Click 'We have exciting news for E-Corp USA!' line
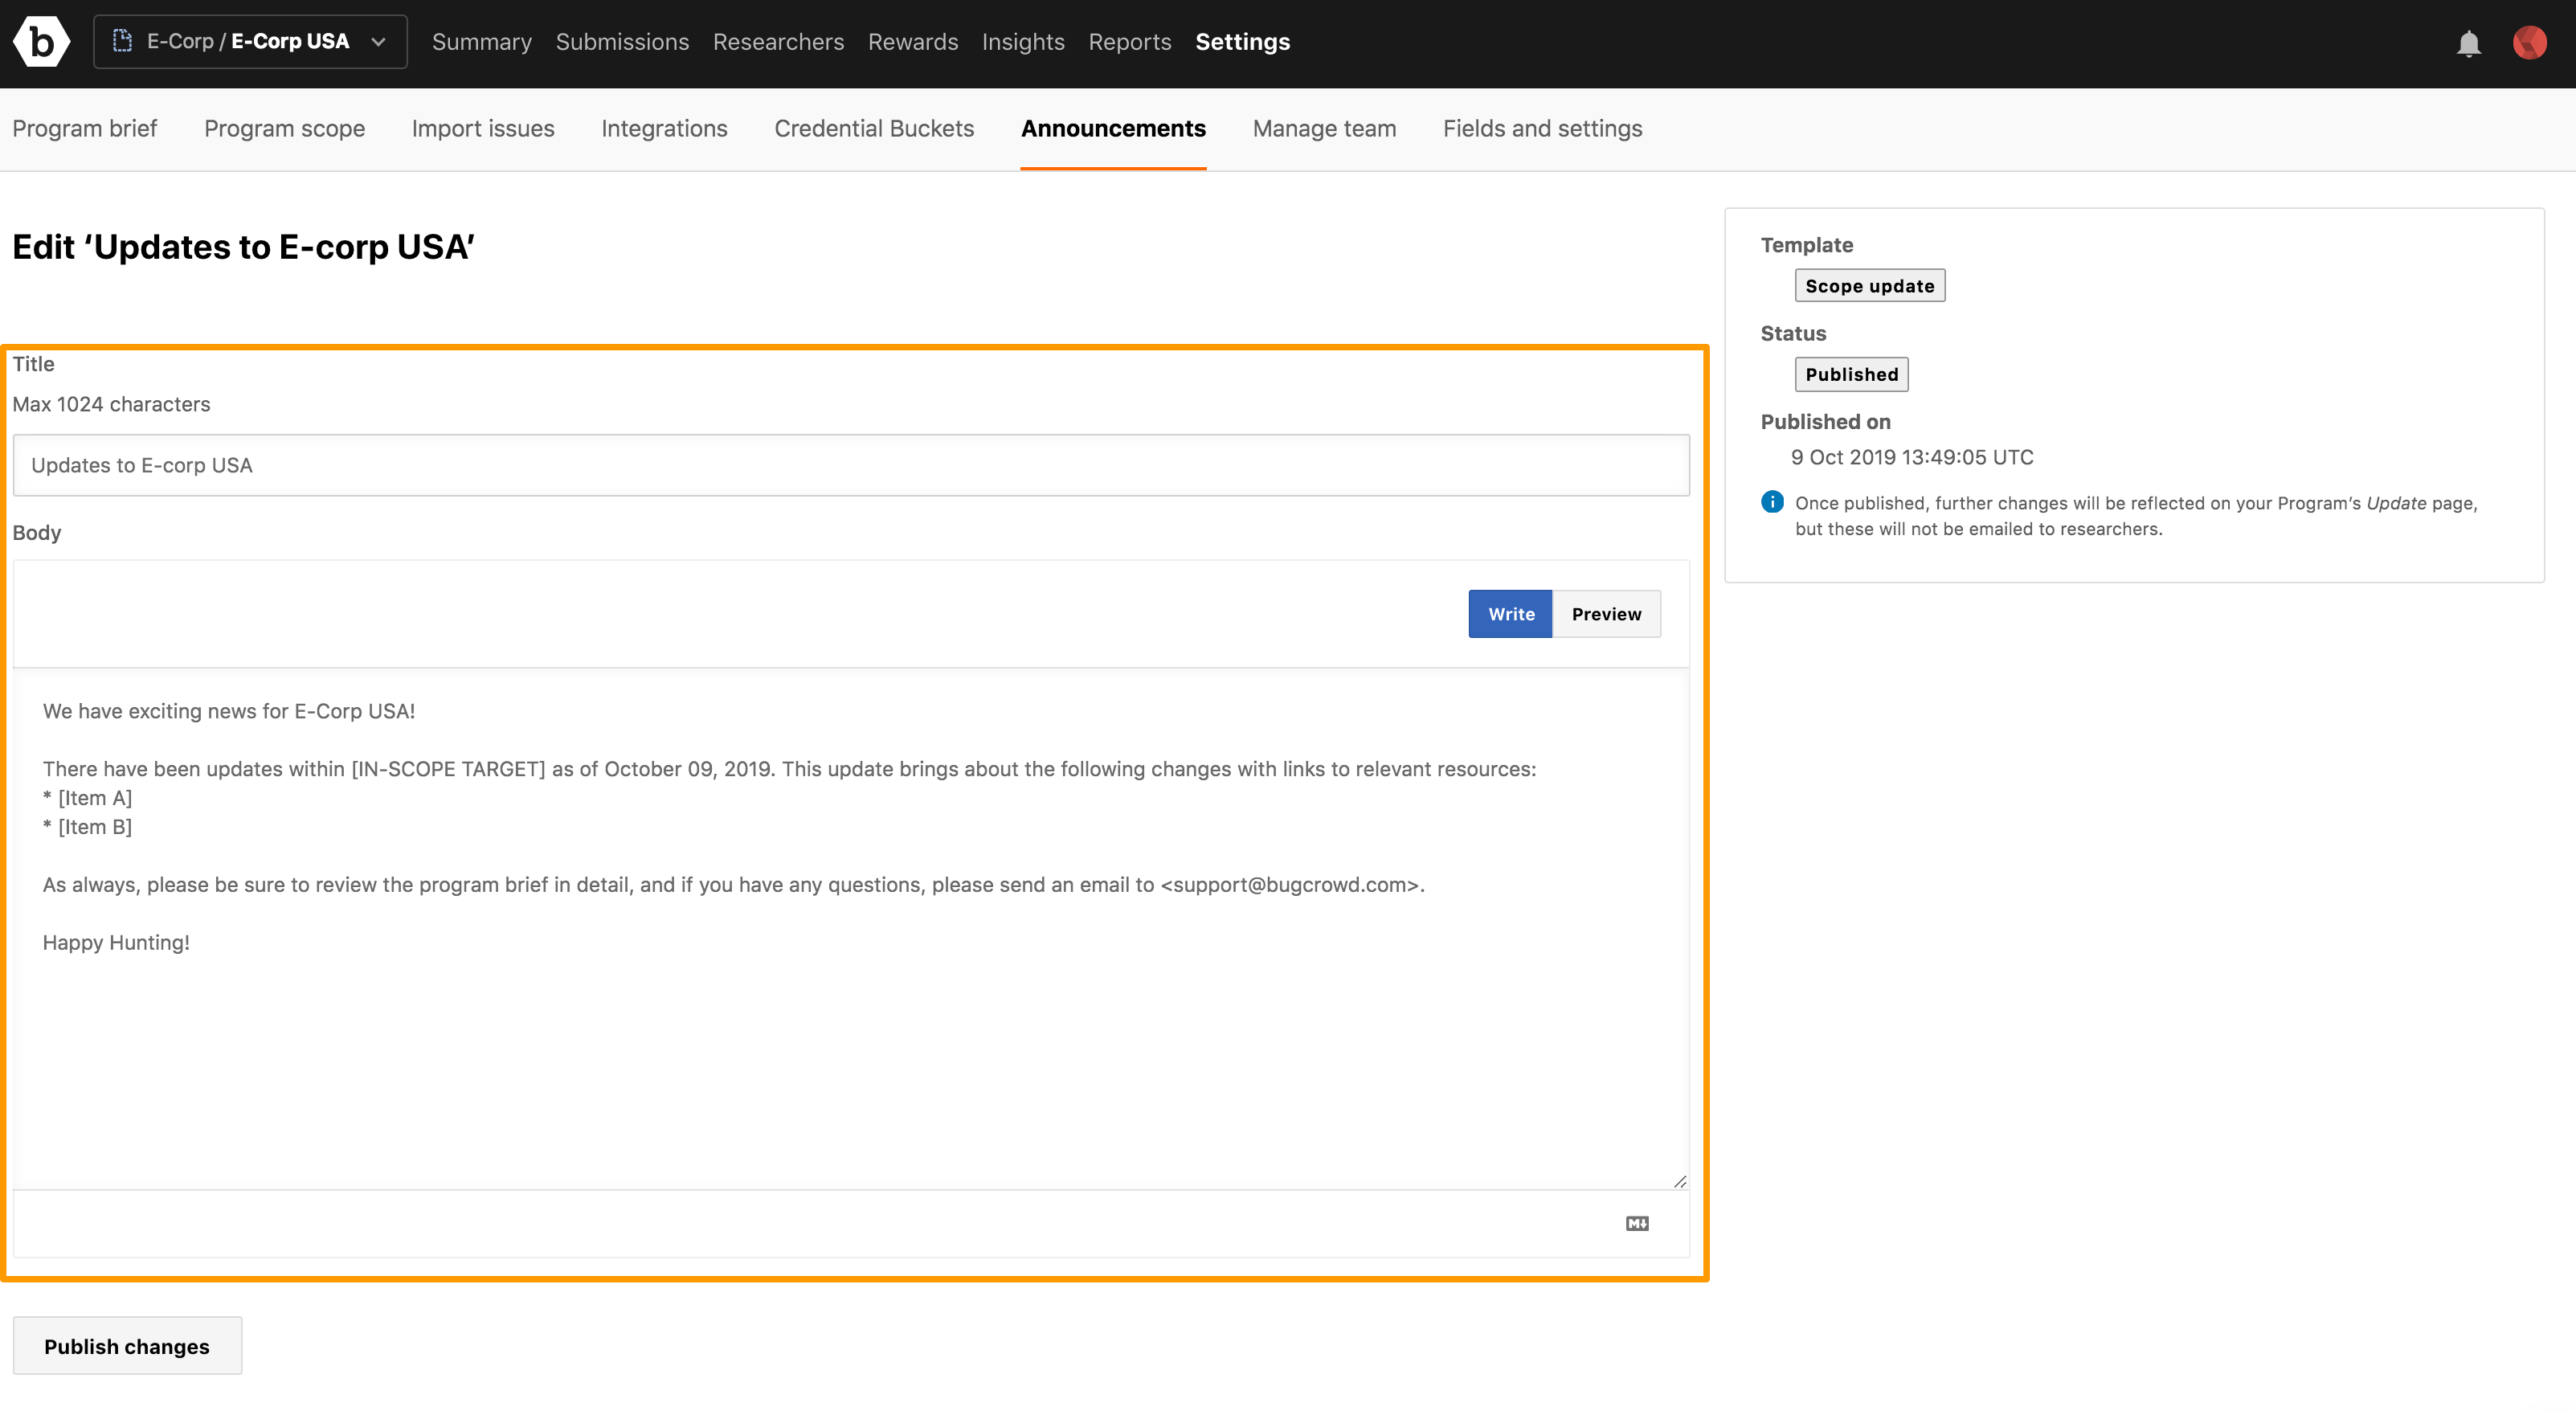This screenshot has height=1411, width=2576. (229, 711)
